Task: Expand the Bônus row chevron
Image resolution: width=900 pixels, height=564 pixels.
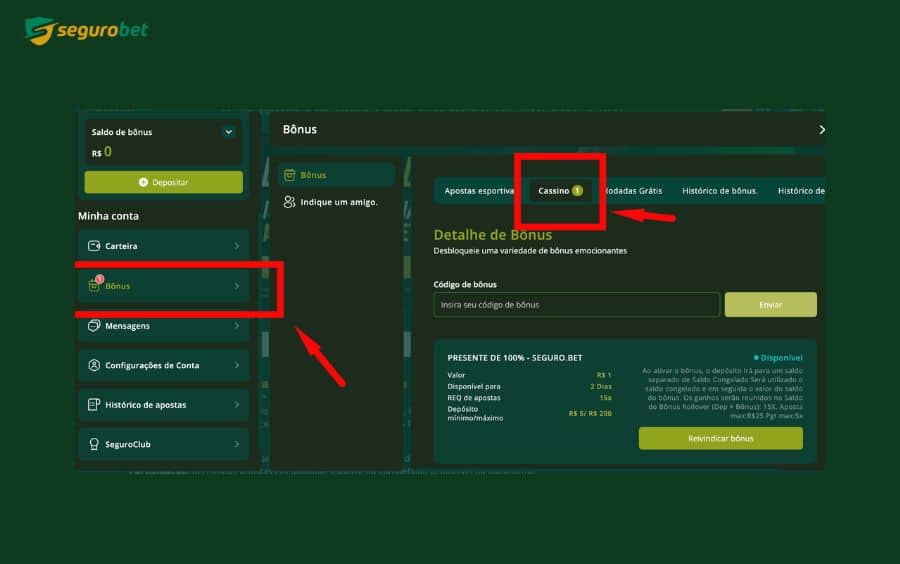Action: tap(236, 286)
